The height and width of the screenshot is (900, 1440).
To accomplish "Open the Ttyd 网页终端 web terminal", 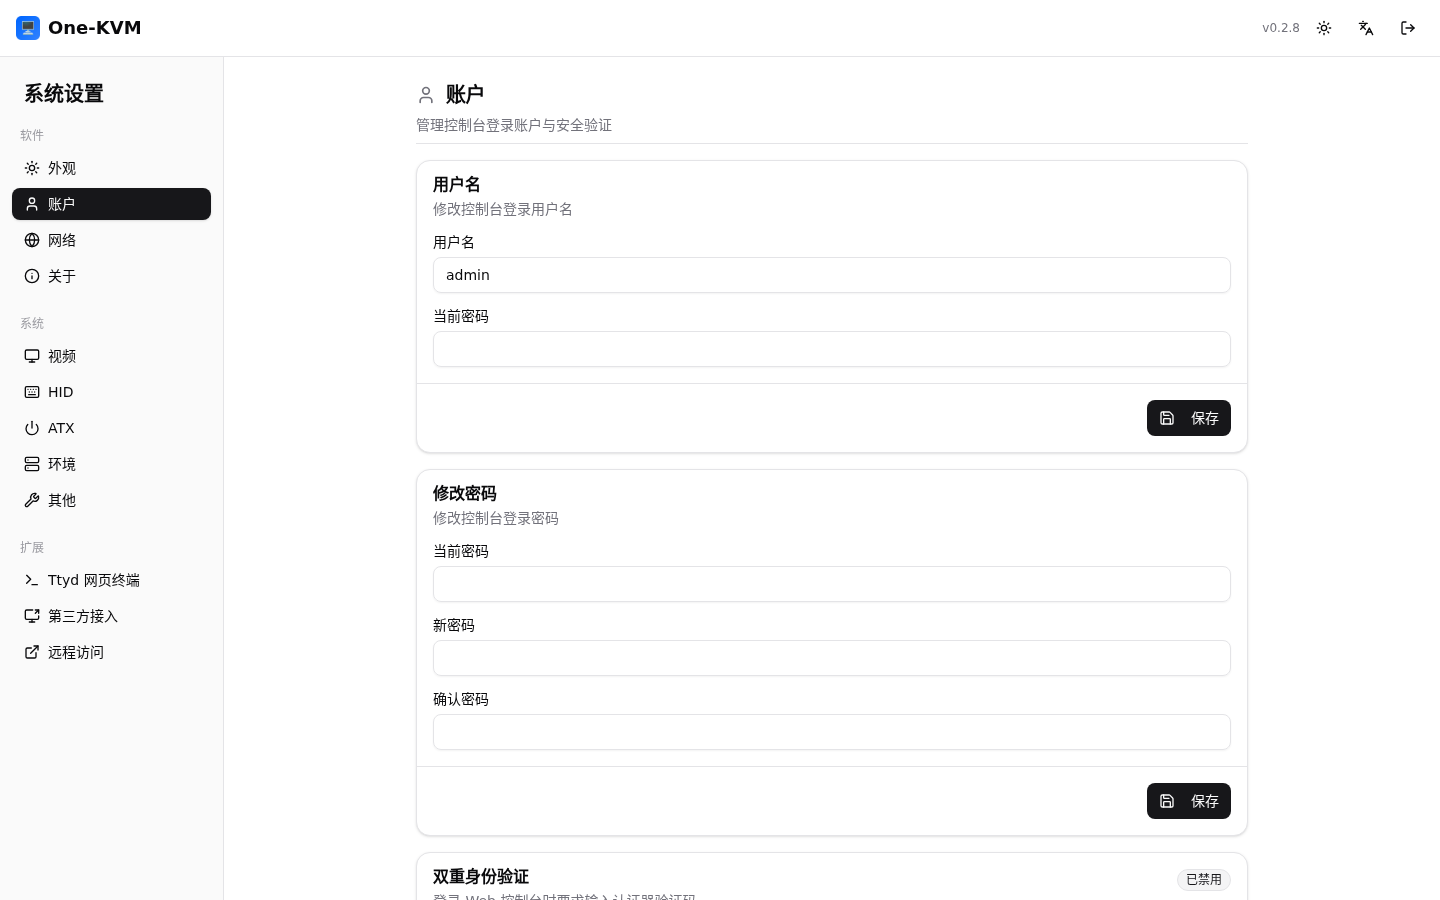I will click(x=111, y=580).
